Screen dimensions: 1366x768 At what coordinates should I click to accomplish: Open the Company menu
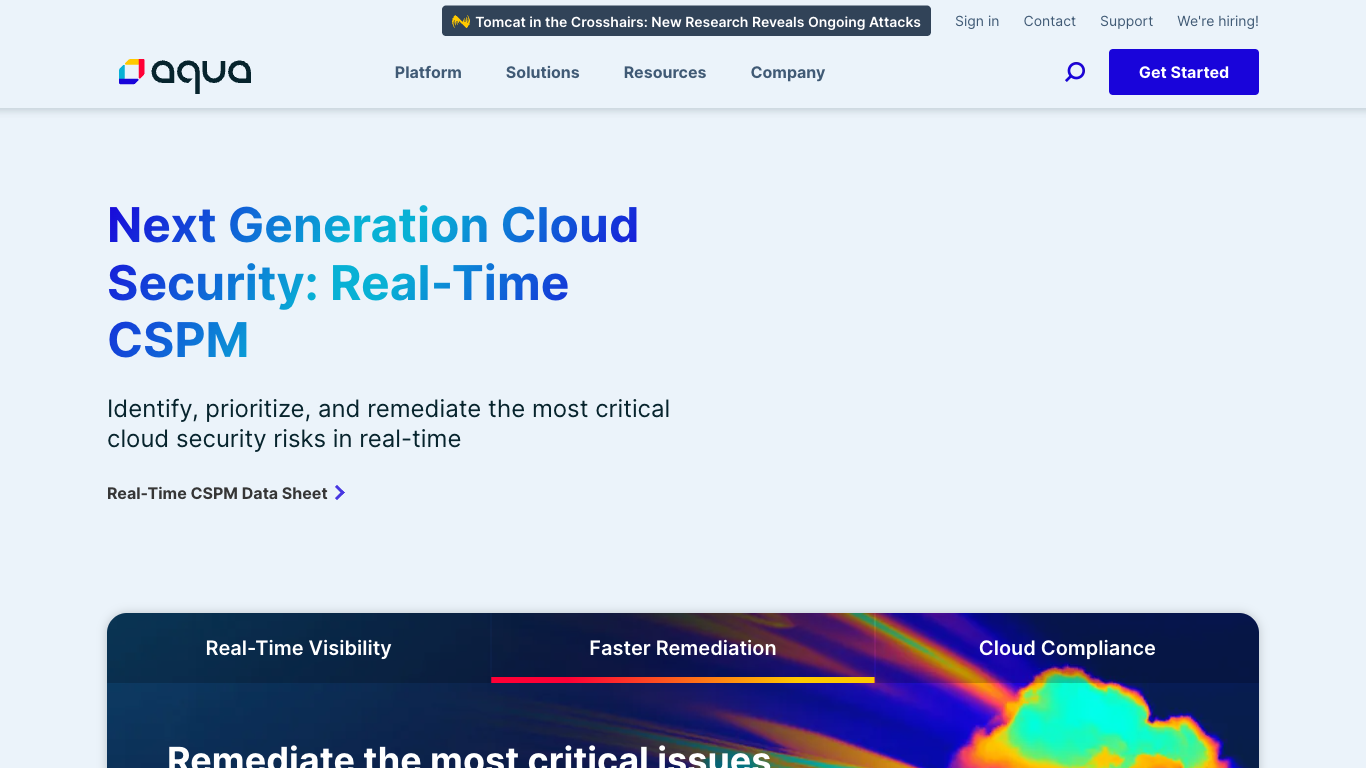pos(788,72)
